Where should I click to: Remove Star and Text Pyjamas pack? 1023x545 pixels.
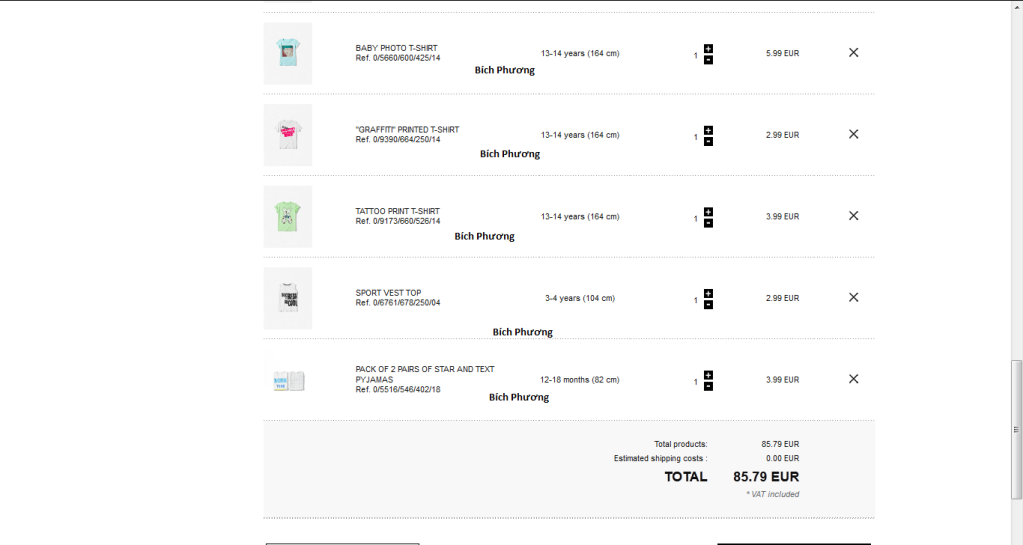click(853, 379)
